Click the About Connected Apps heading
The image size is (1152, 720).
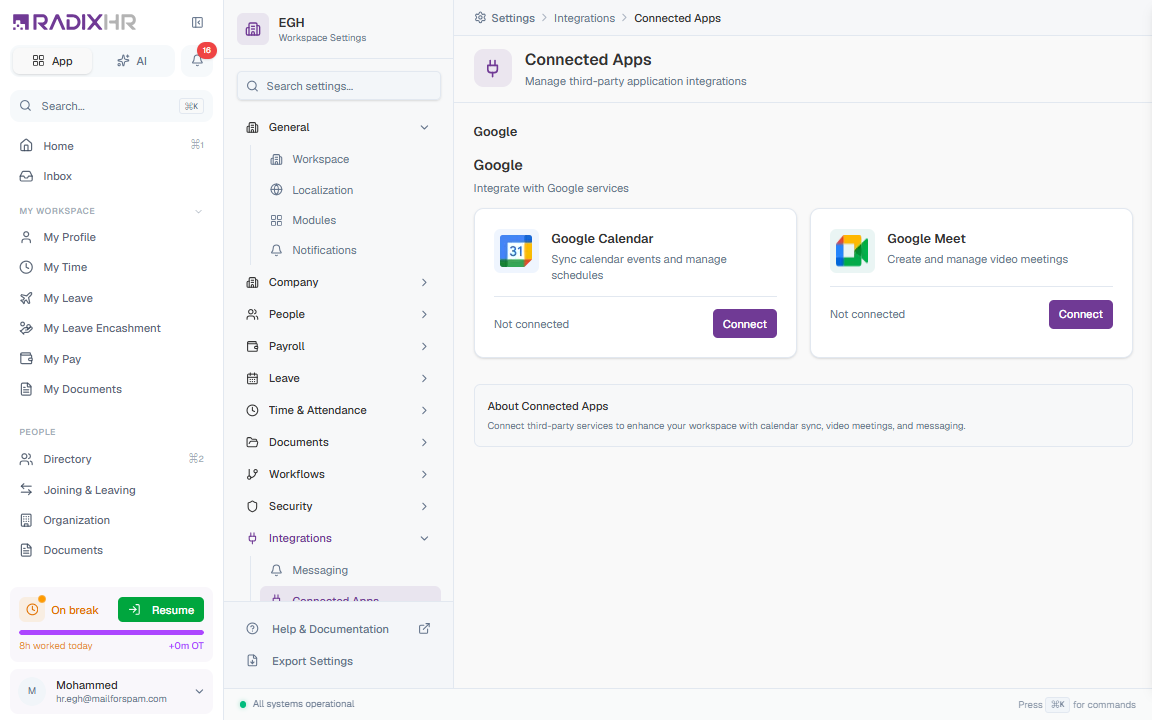[x=548, y=406]
